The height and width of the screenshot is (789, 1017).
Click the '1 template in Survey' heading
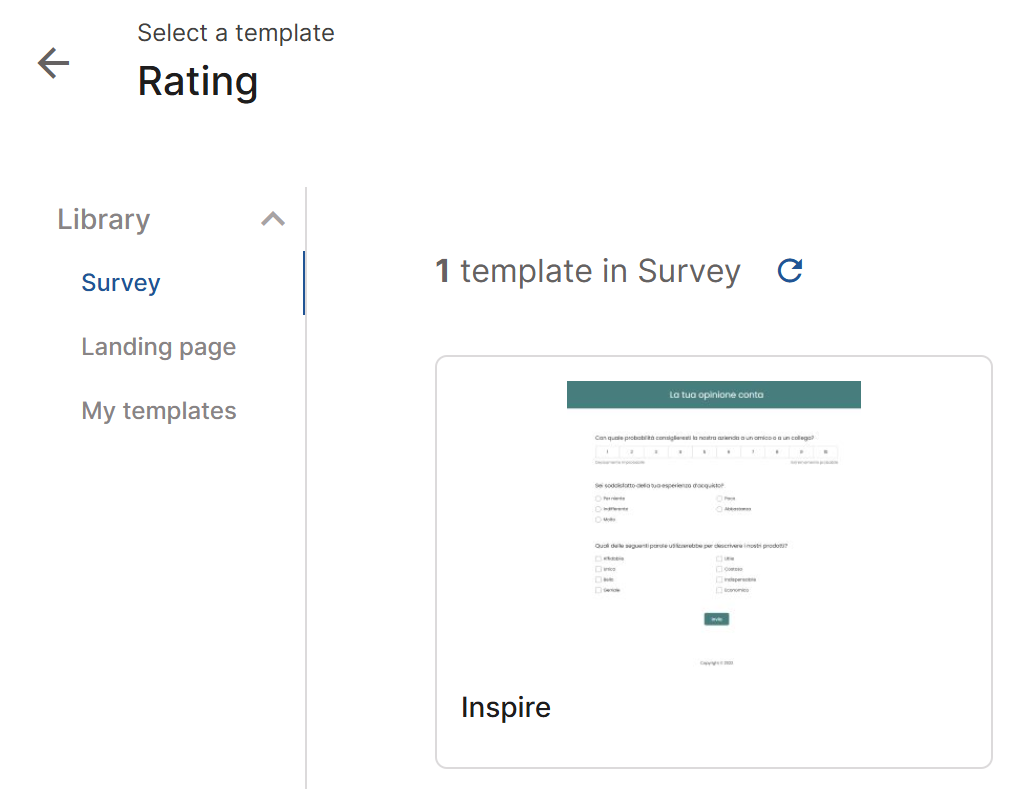click(x=588, y=271)
